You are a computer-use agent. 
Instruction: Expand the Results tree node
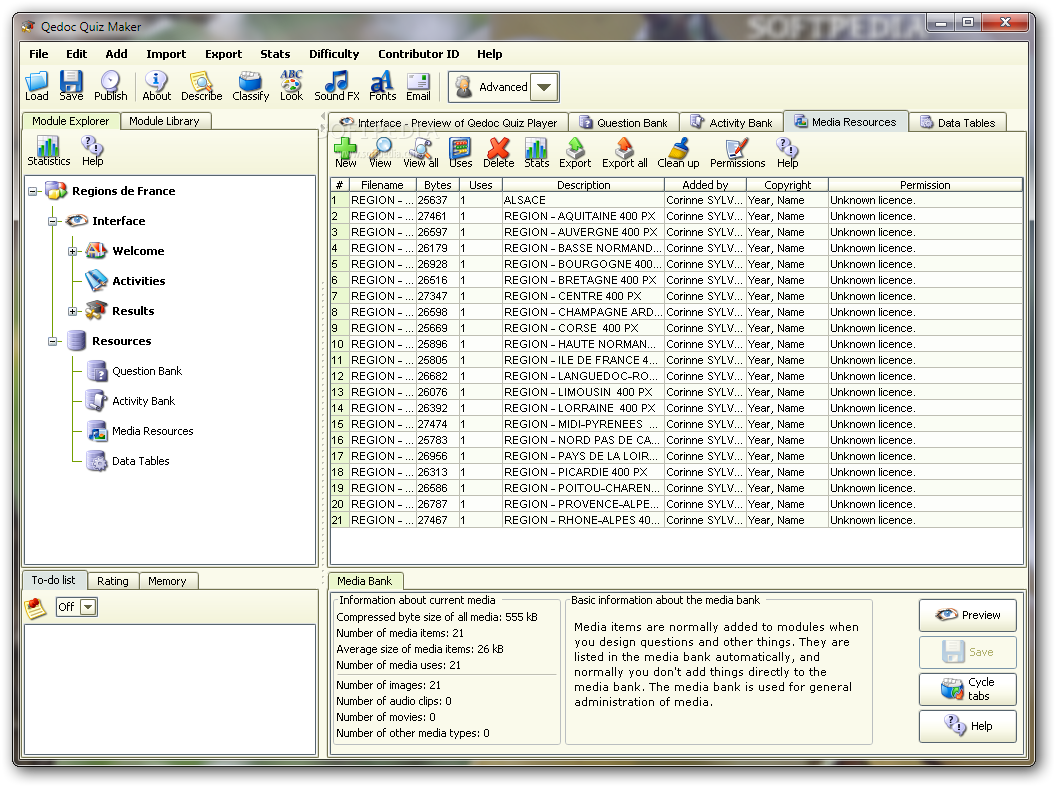pyautogui.click(x=73, y=311)
